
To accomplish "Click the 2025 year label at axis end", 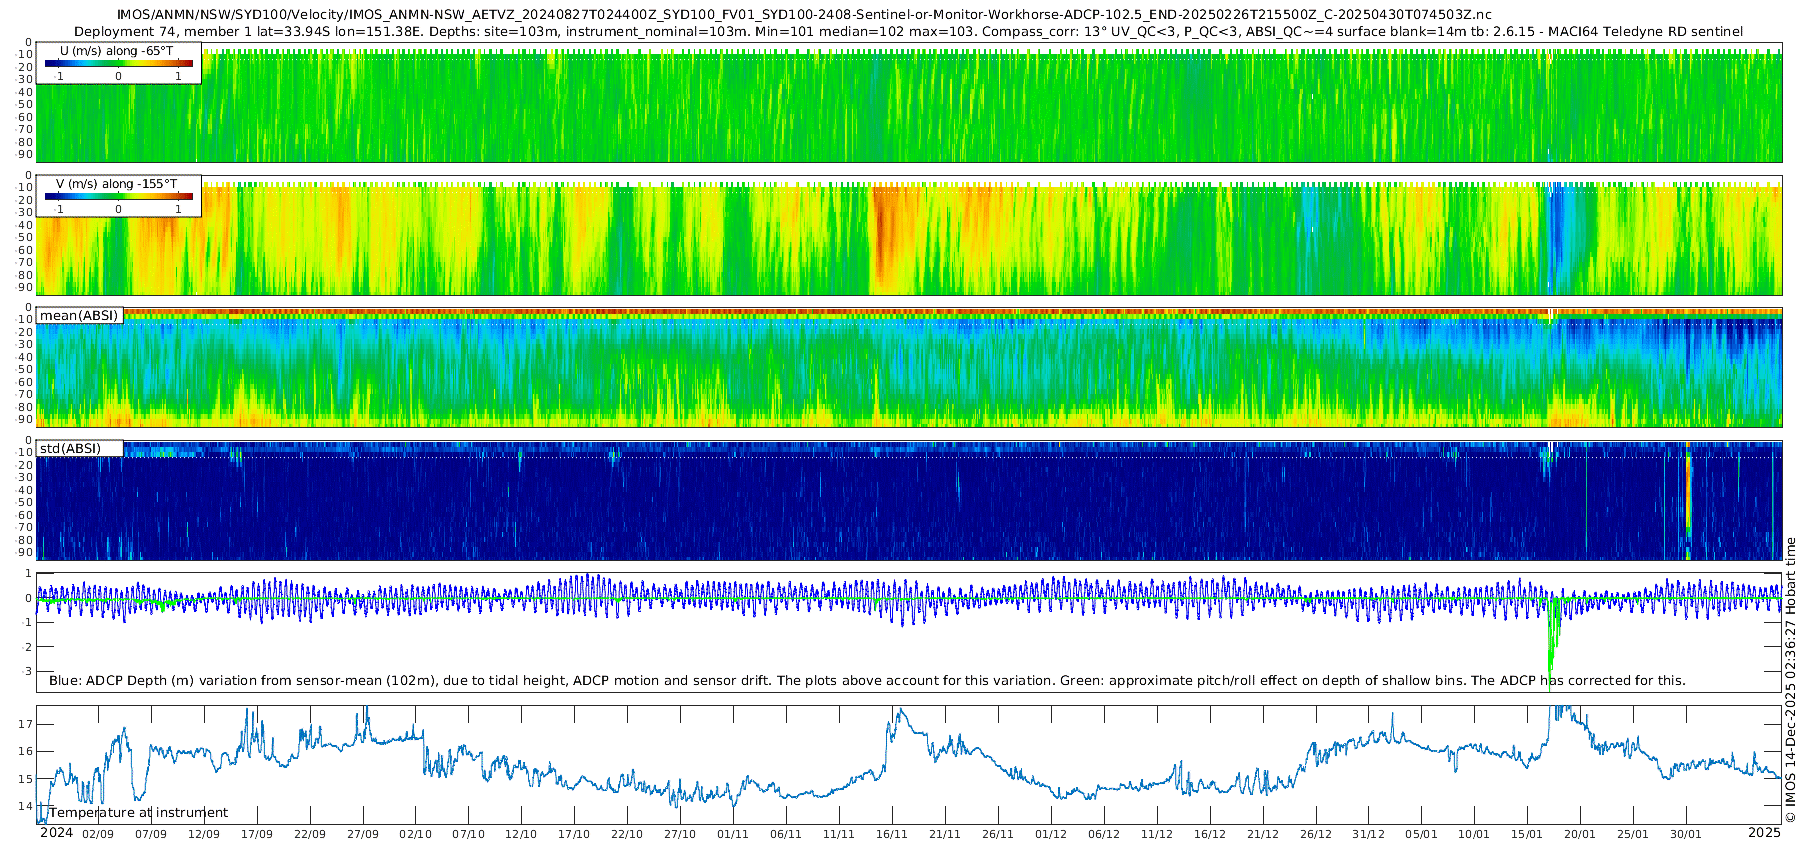I will coord(1764,833).
